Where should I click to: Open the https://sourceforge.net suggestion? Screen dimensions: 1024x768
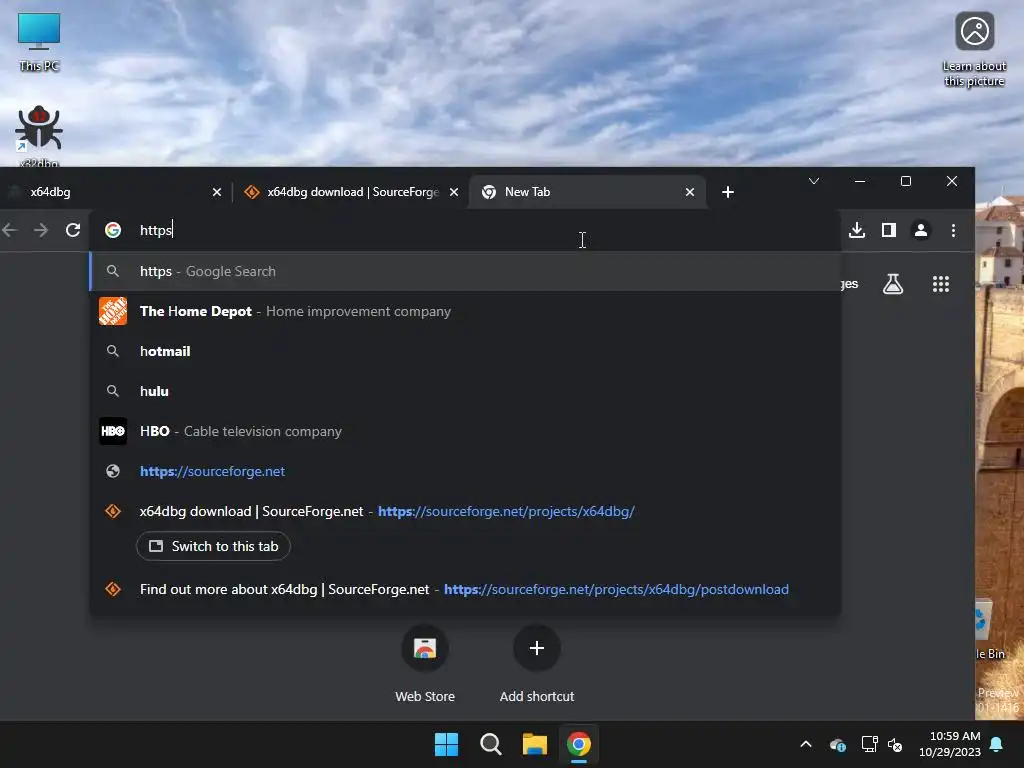click(x=465, y=471)
